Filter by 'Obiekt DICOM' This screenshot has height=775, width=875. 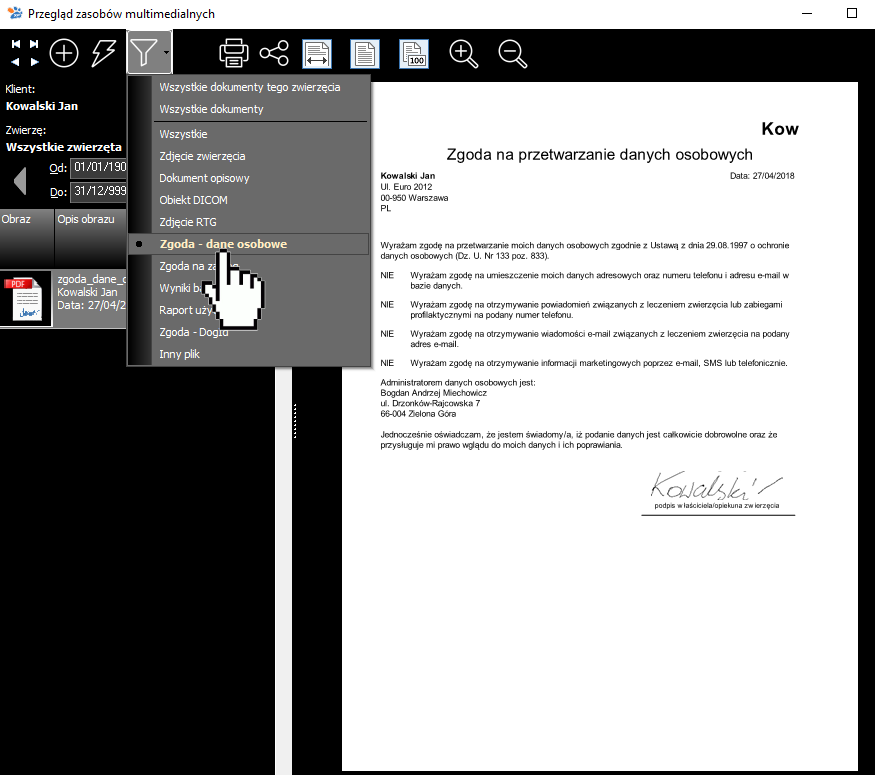(x=249, y=200)
